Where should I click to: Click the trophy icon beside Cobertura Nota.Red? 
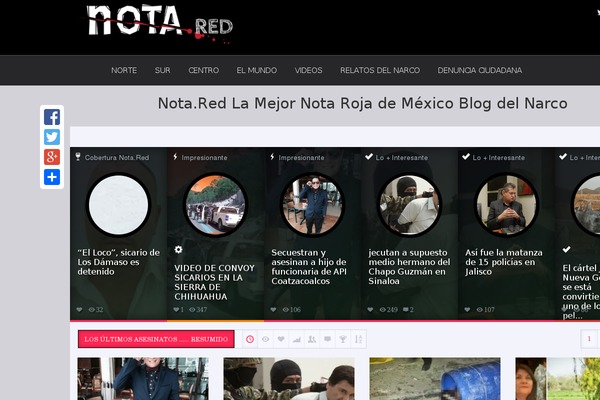coord(78,157)
